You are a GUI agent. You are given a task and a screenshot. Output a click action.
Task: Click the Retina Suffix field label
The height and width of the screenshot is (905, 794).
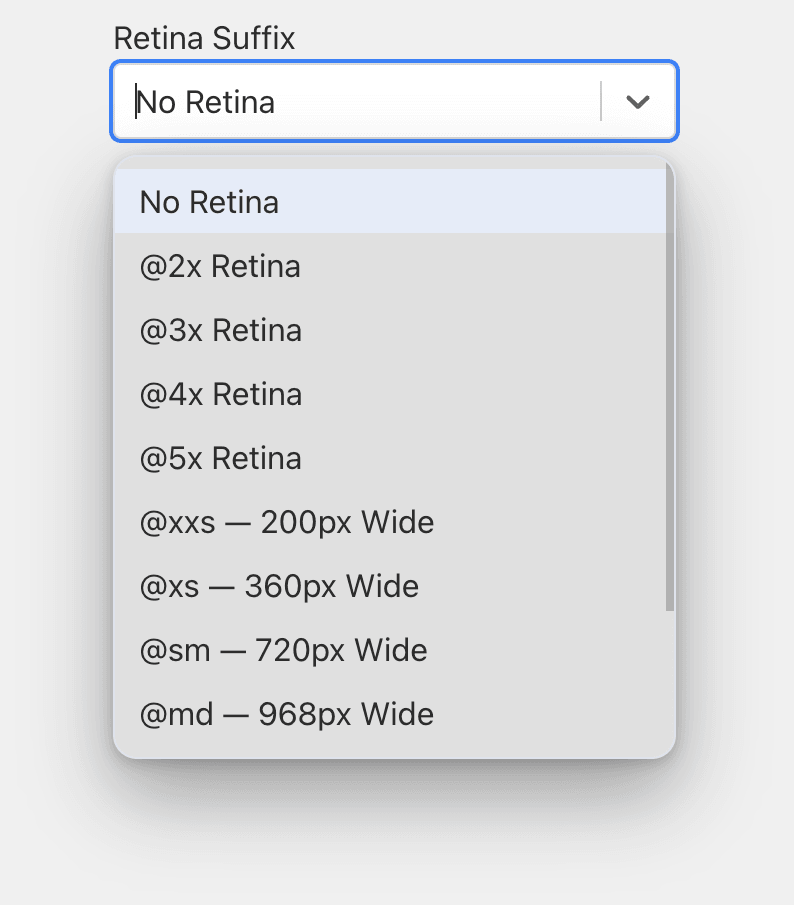[204, 38]
